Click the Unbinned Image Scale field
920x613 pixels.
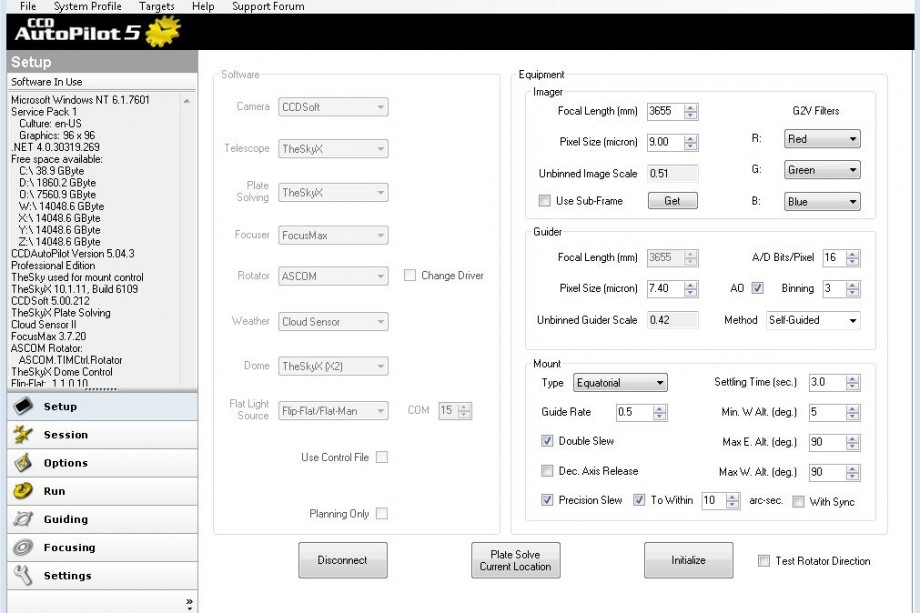[x=672, y=174]
